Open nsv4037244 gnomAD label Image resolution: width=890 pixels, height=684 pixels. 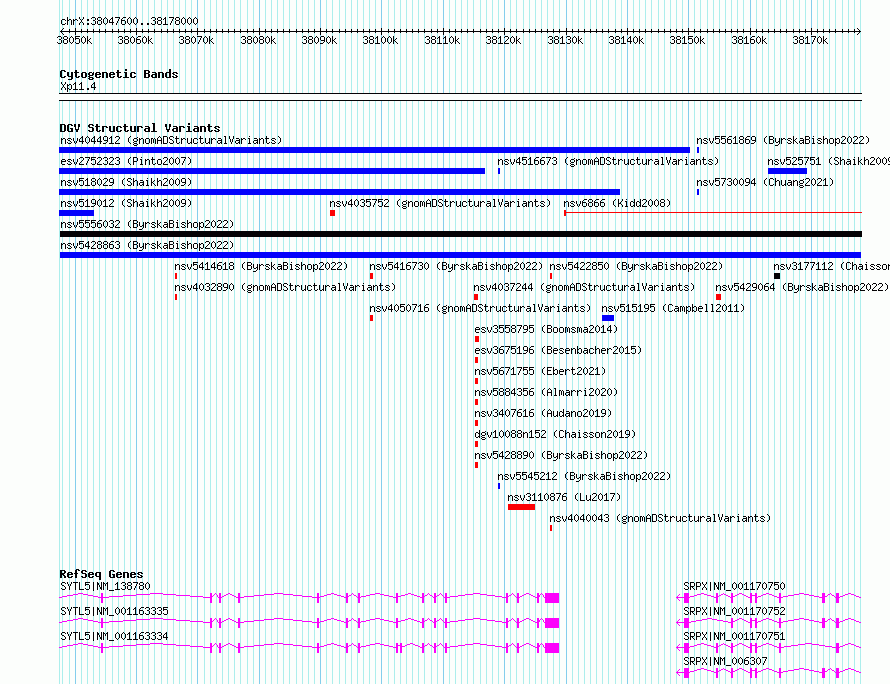[584, 287]
